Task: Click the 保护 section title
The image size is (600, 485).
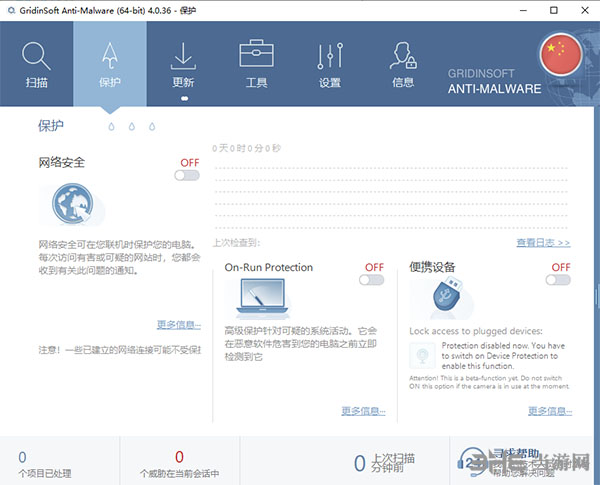Action: pyautogui.click(x=51, y=126)
